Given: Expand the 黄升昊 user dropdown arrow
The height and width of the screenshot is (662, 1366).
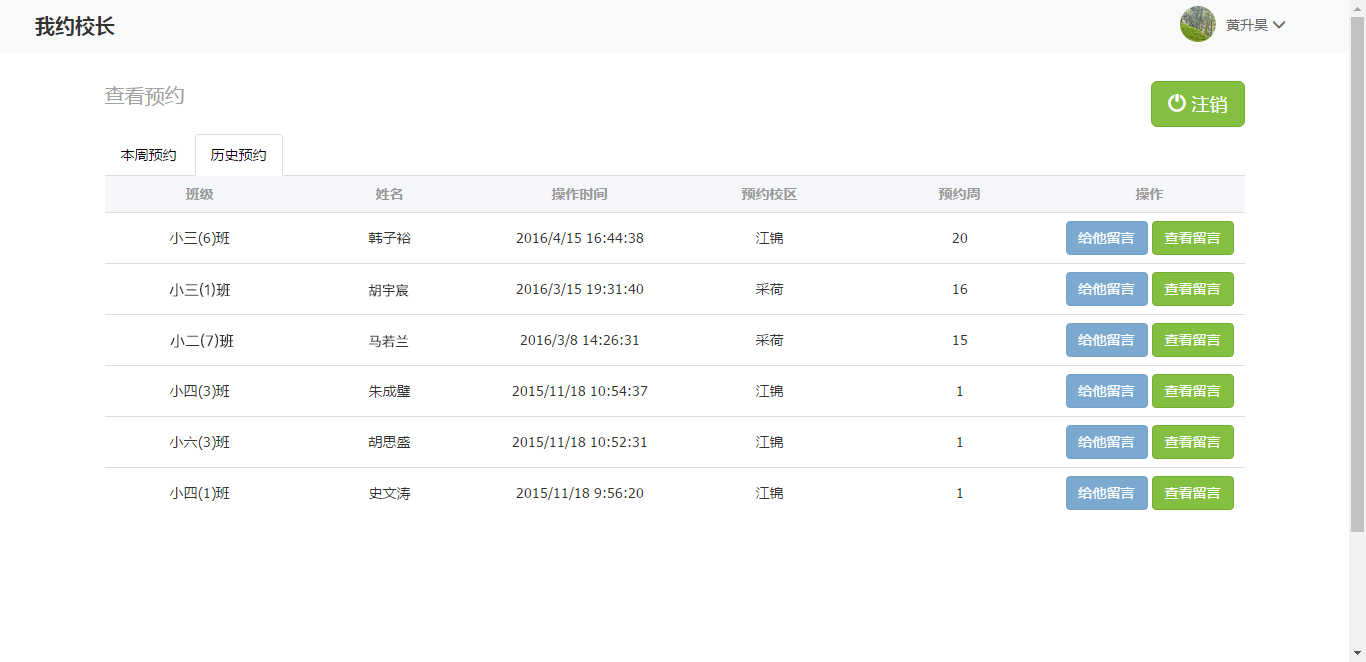Looking at the screenshot, I should coord(1279,25).
